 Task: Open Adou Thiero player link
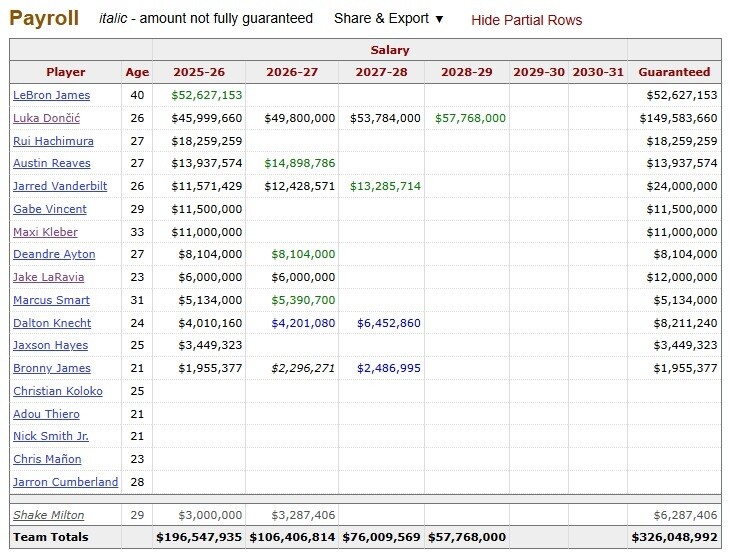tap(46, 414)
